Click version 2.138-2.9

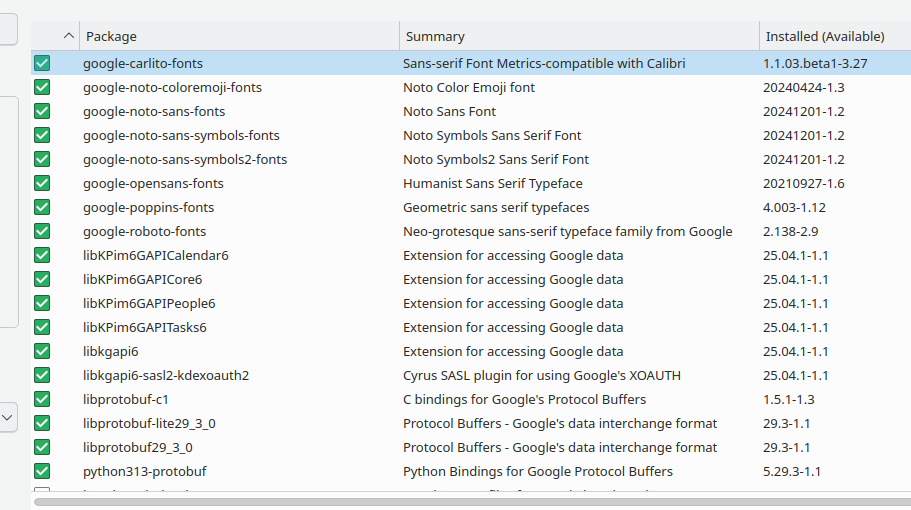(791, 231)
